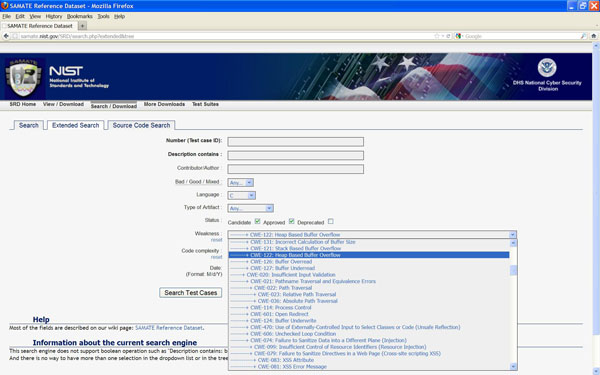Select CWE-126 Buffer Overread
Image resolution: width=600 pixels, height=375 pixels.
click(x=369, y=262)
